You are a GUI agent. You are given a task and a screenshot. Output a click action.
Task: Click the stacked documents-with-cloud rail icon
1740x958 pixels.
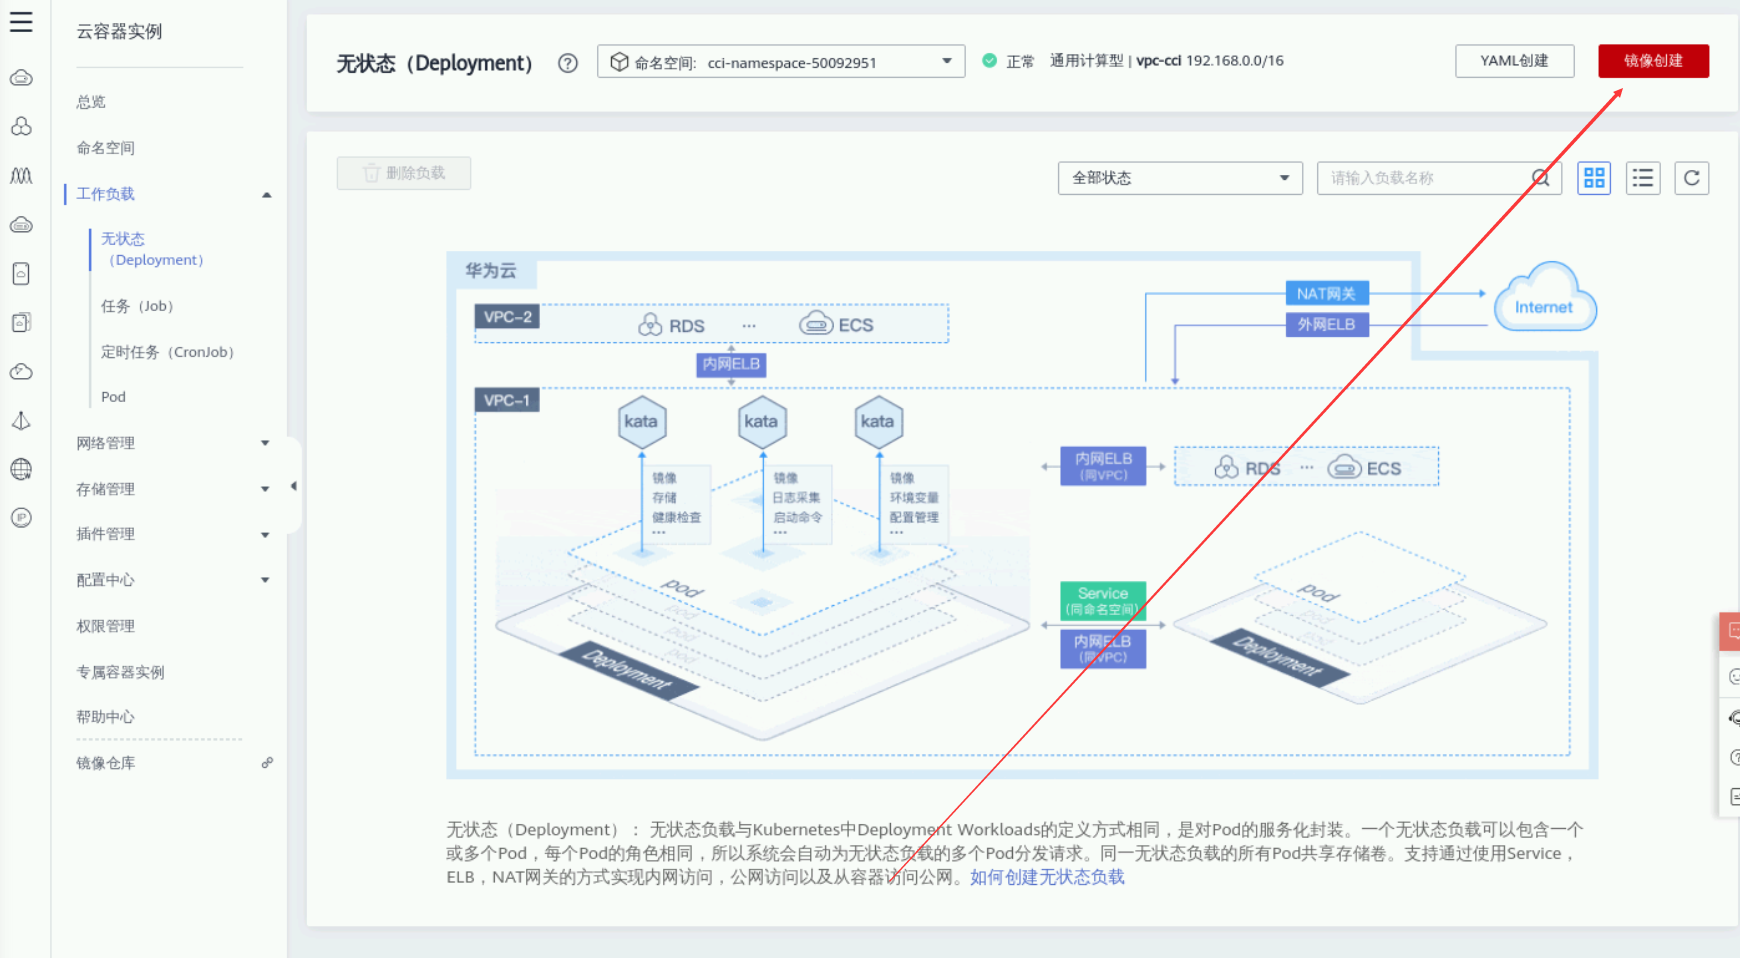21,322
